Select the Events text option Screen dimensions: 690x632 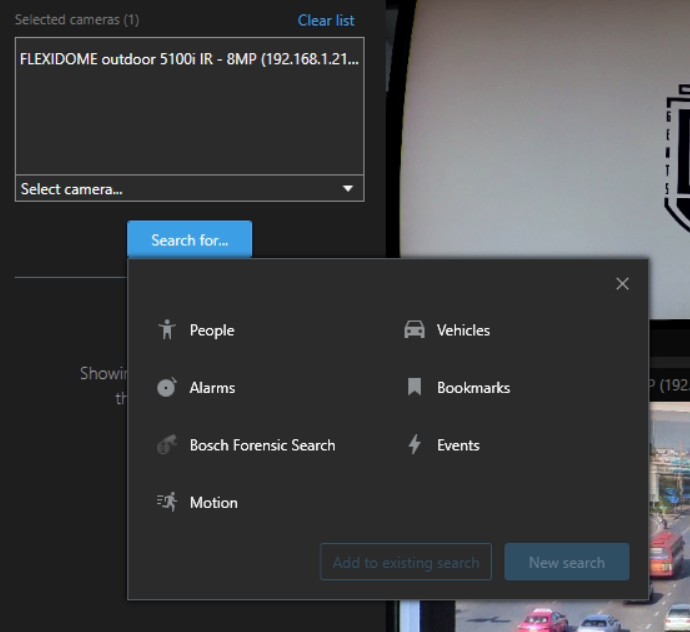(x=458, y=446)
